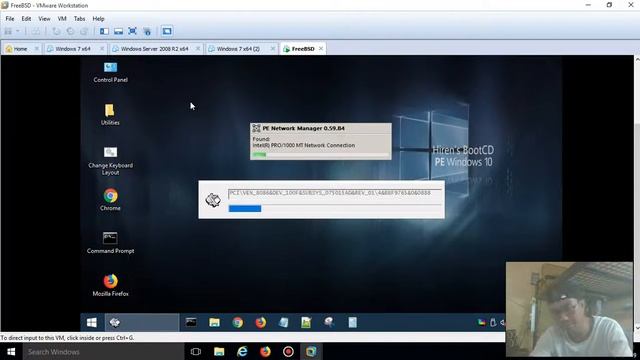Open the Help menu
Screen dimensions: 640x360
(x=98, y=19)
